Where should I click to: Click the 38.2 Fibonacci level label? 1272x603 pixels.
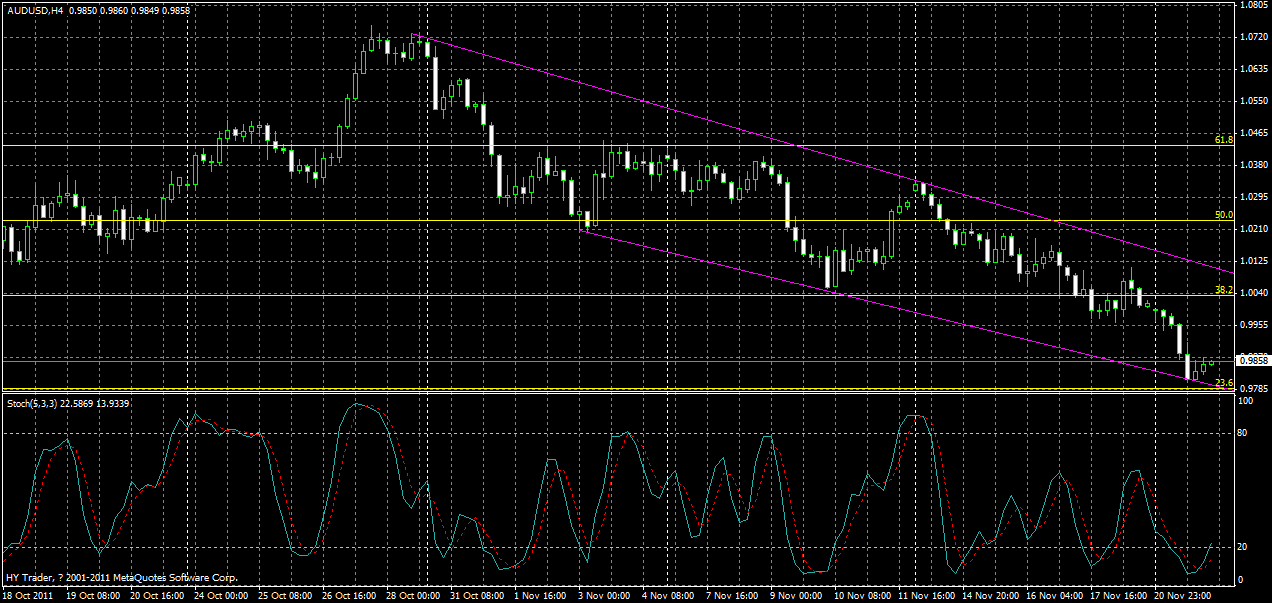1222,290
